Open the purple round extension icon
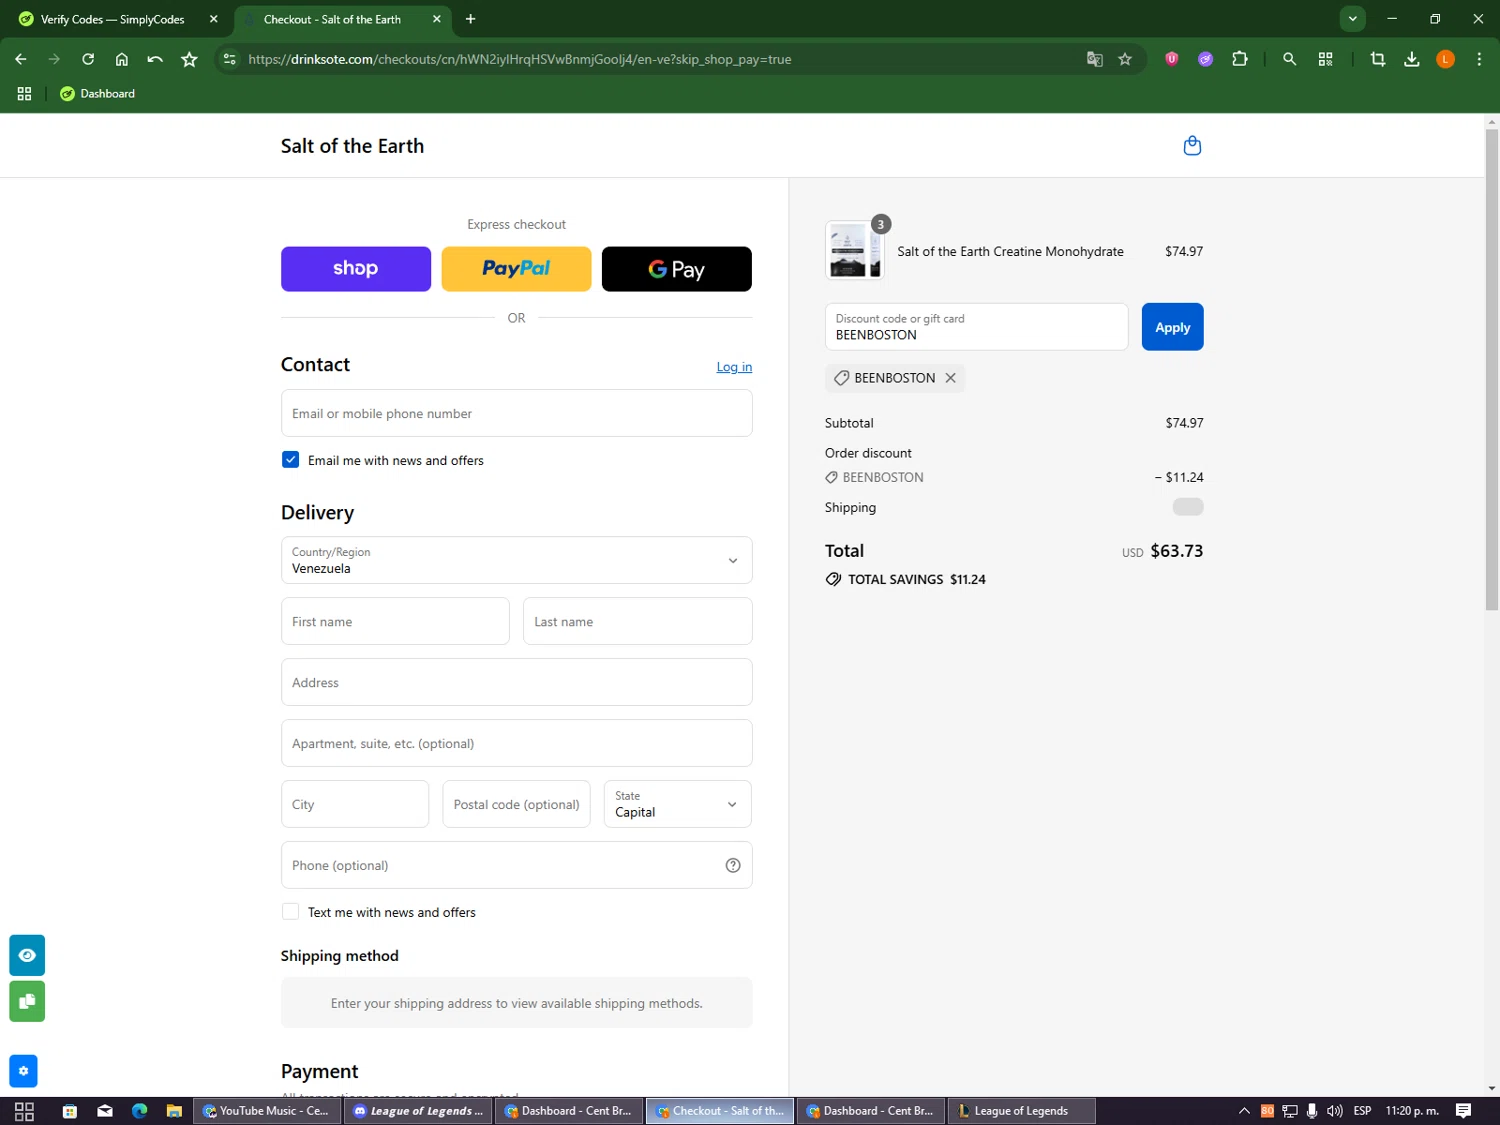Viewport: 1500px width, 1125px height. coord(1206,59)
